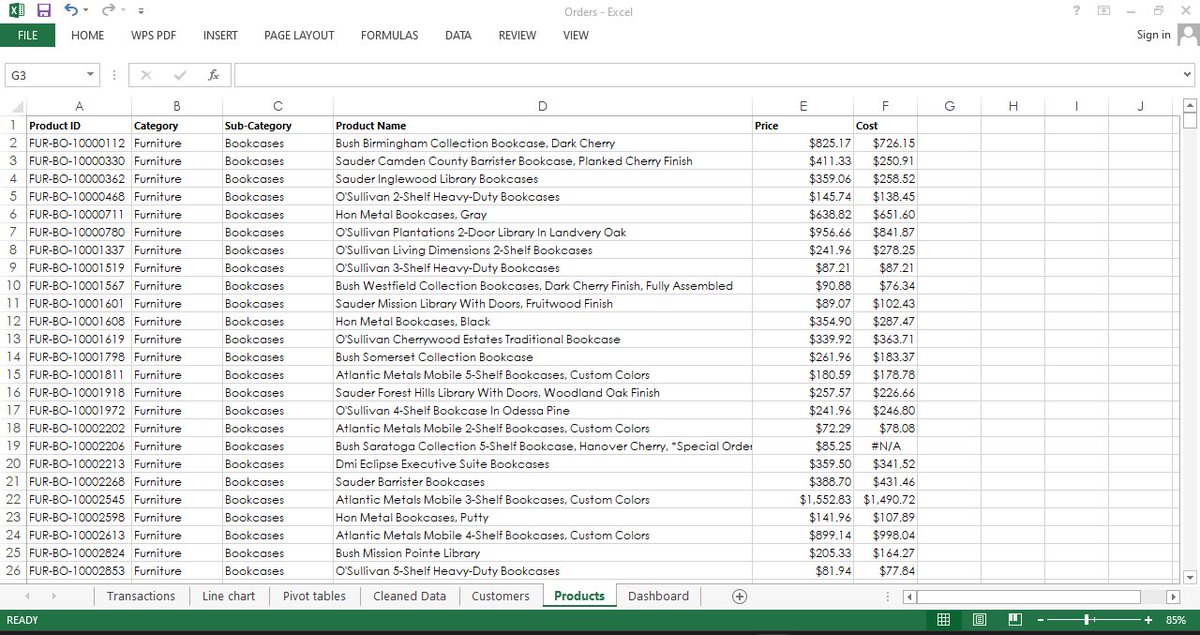
Task: Select the #N/A cost cell
Action: point(884,446)
